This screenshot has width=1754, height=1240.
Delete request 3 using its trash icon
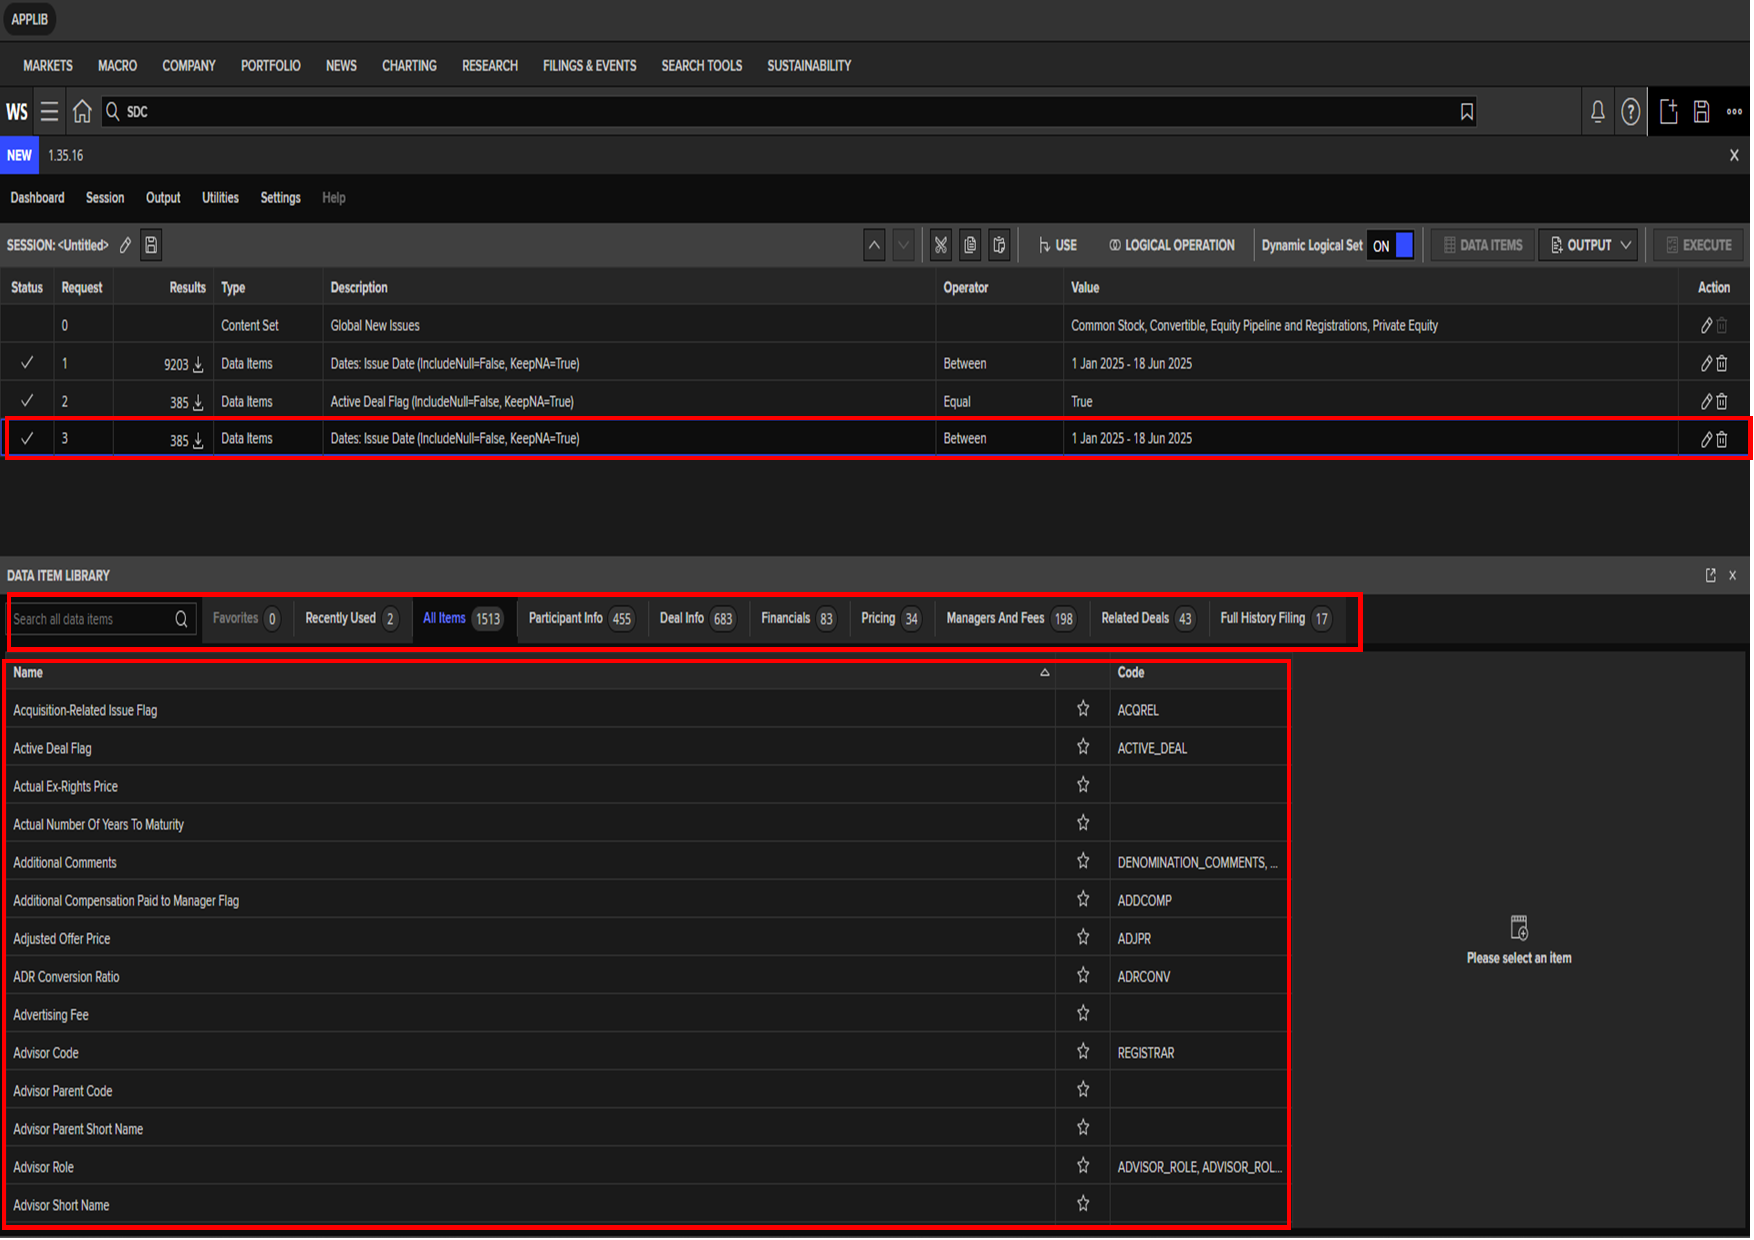pos(1722,440)
